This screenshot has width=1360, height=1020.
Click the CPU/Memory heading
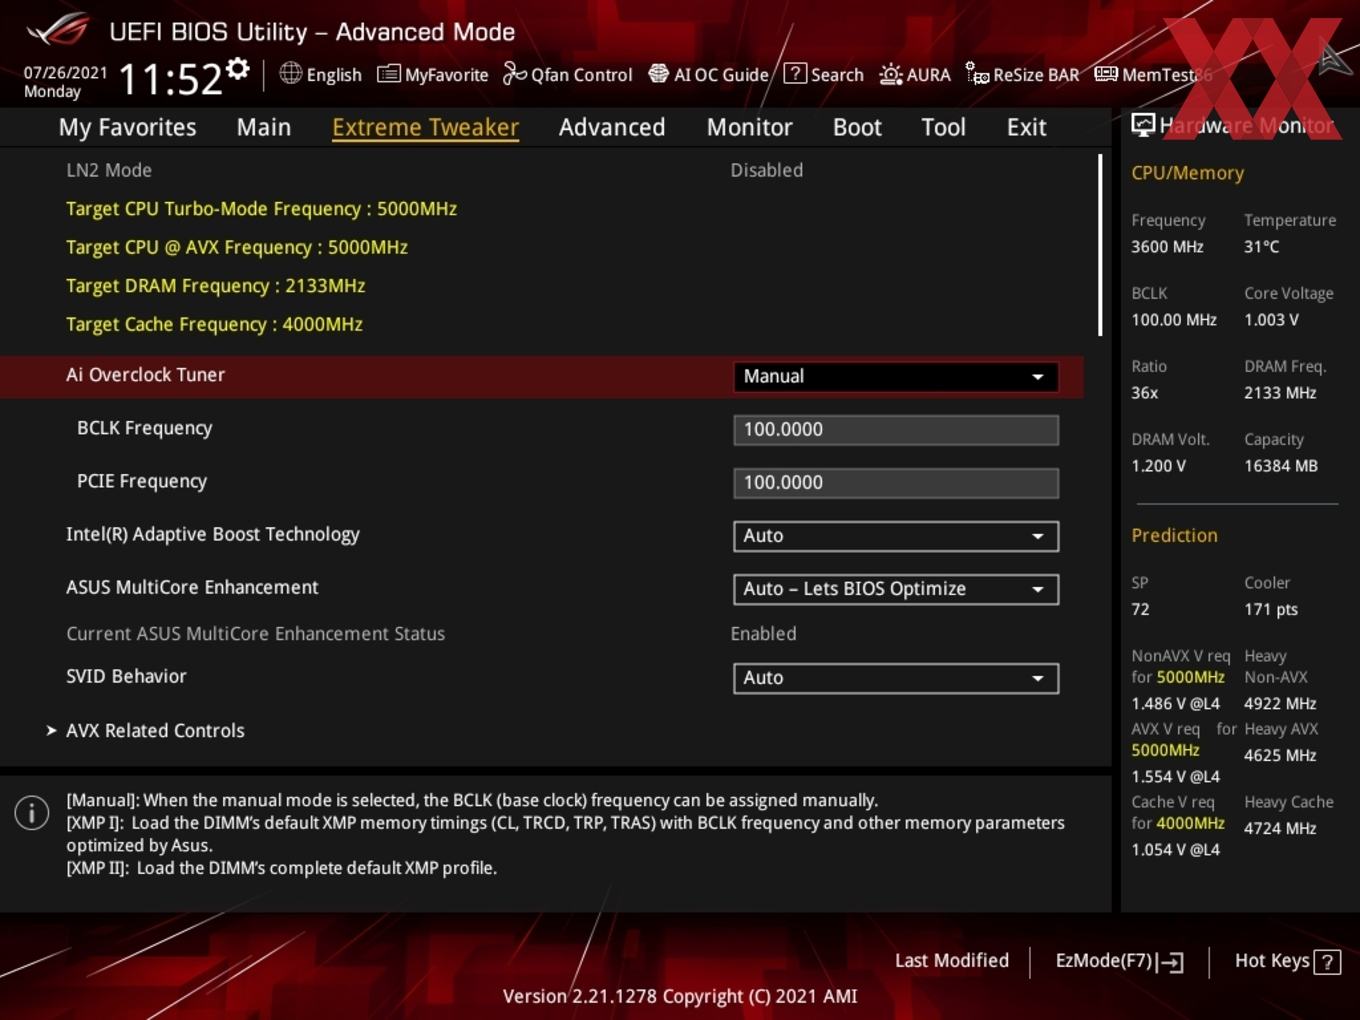[1187, 173]
